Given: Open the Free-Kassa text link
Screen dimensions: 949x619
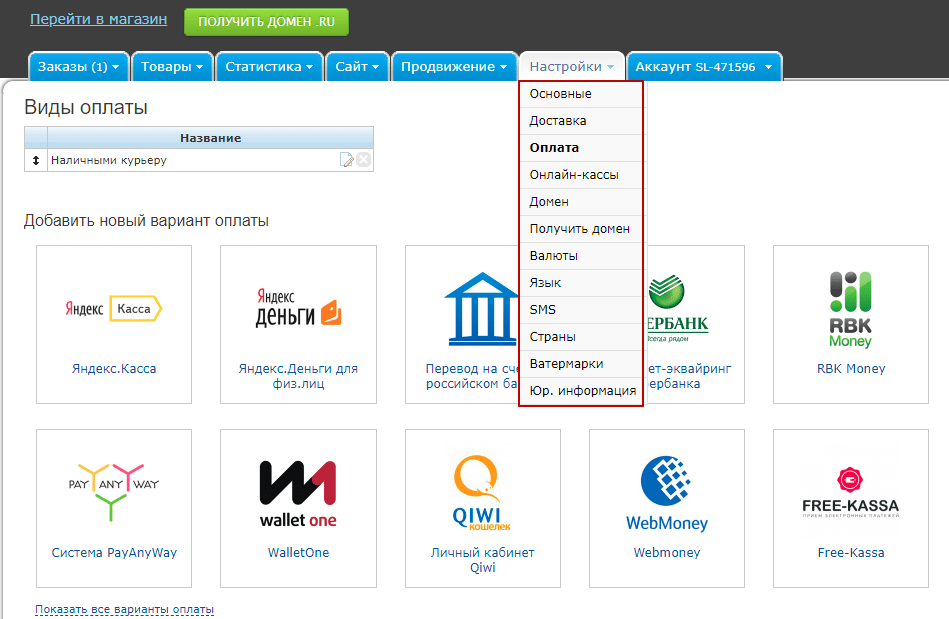Looking at the screenshot, I should [850, 552].
